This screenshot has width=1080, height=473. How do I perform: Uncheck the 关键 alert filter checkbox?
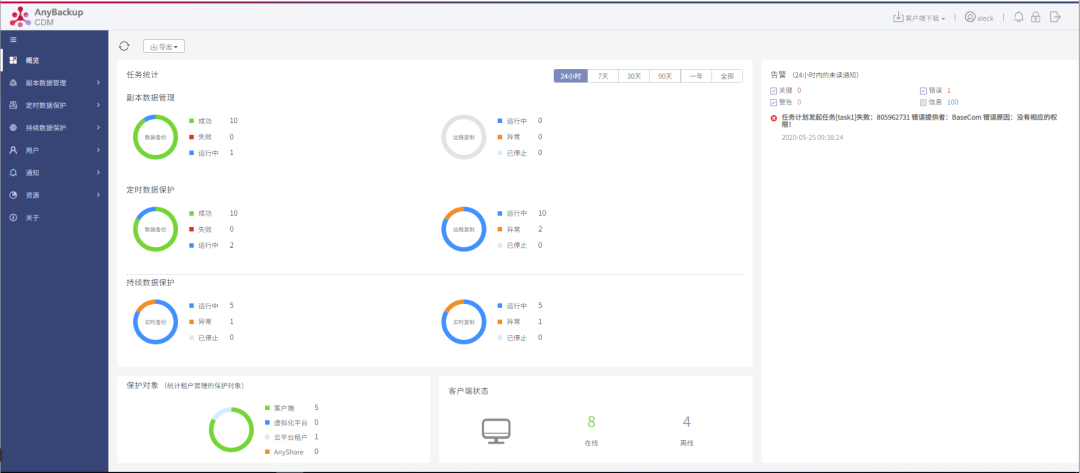[773, 90]
